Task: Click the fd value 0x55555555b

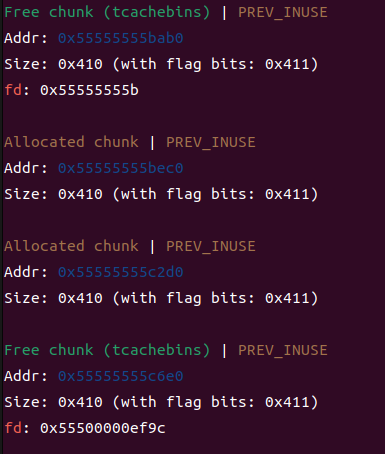Action: [89, 90]
